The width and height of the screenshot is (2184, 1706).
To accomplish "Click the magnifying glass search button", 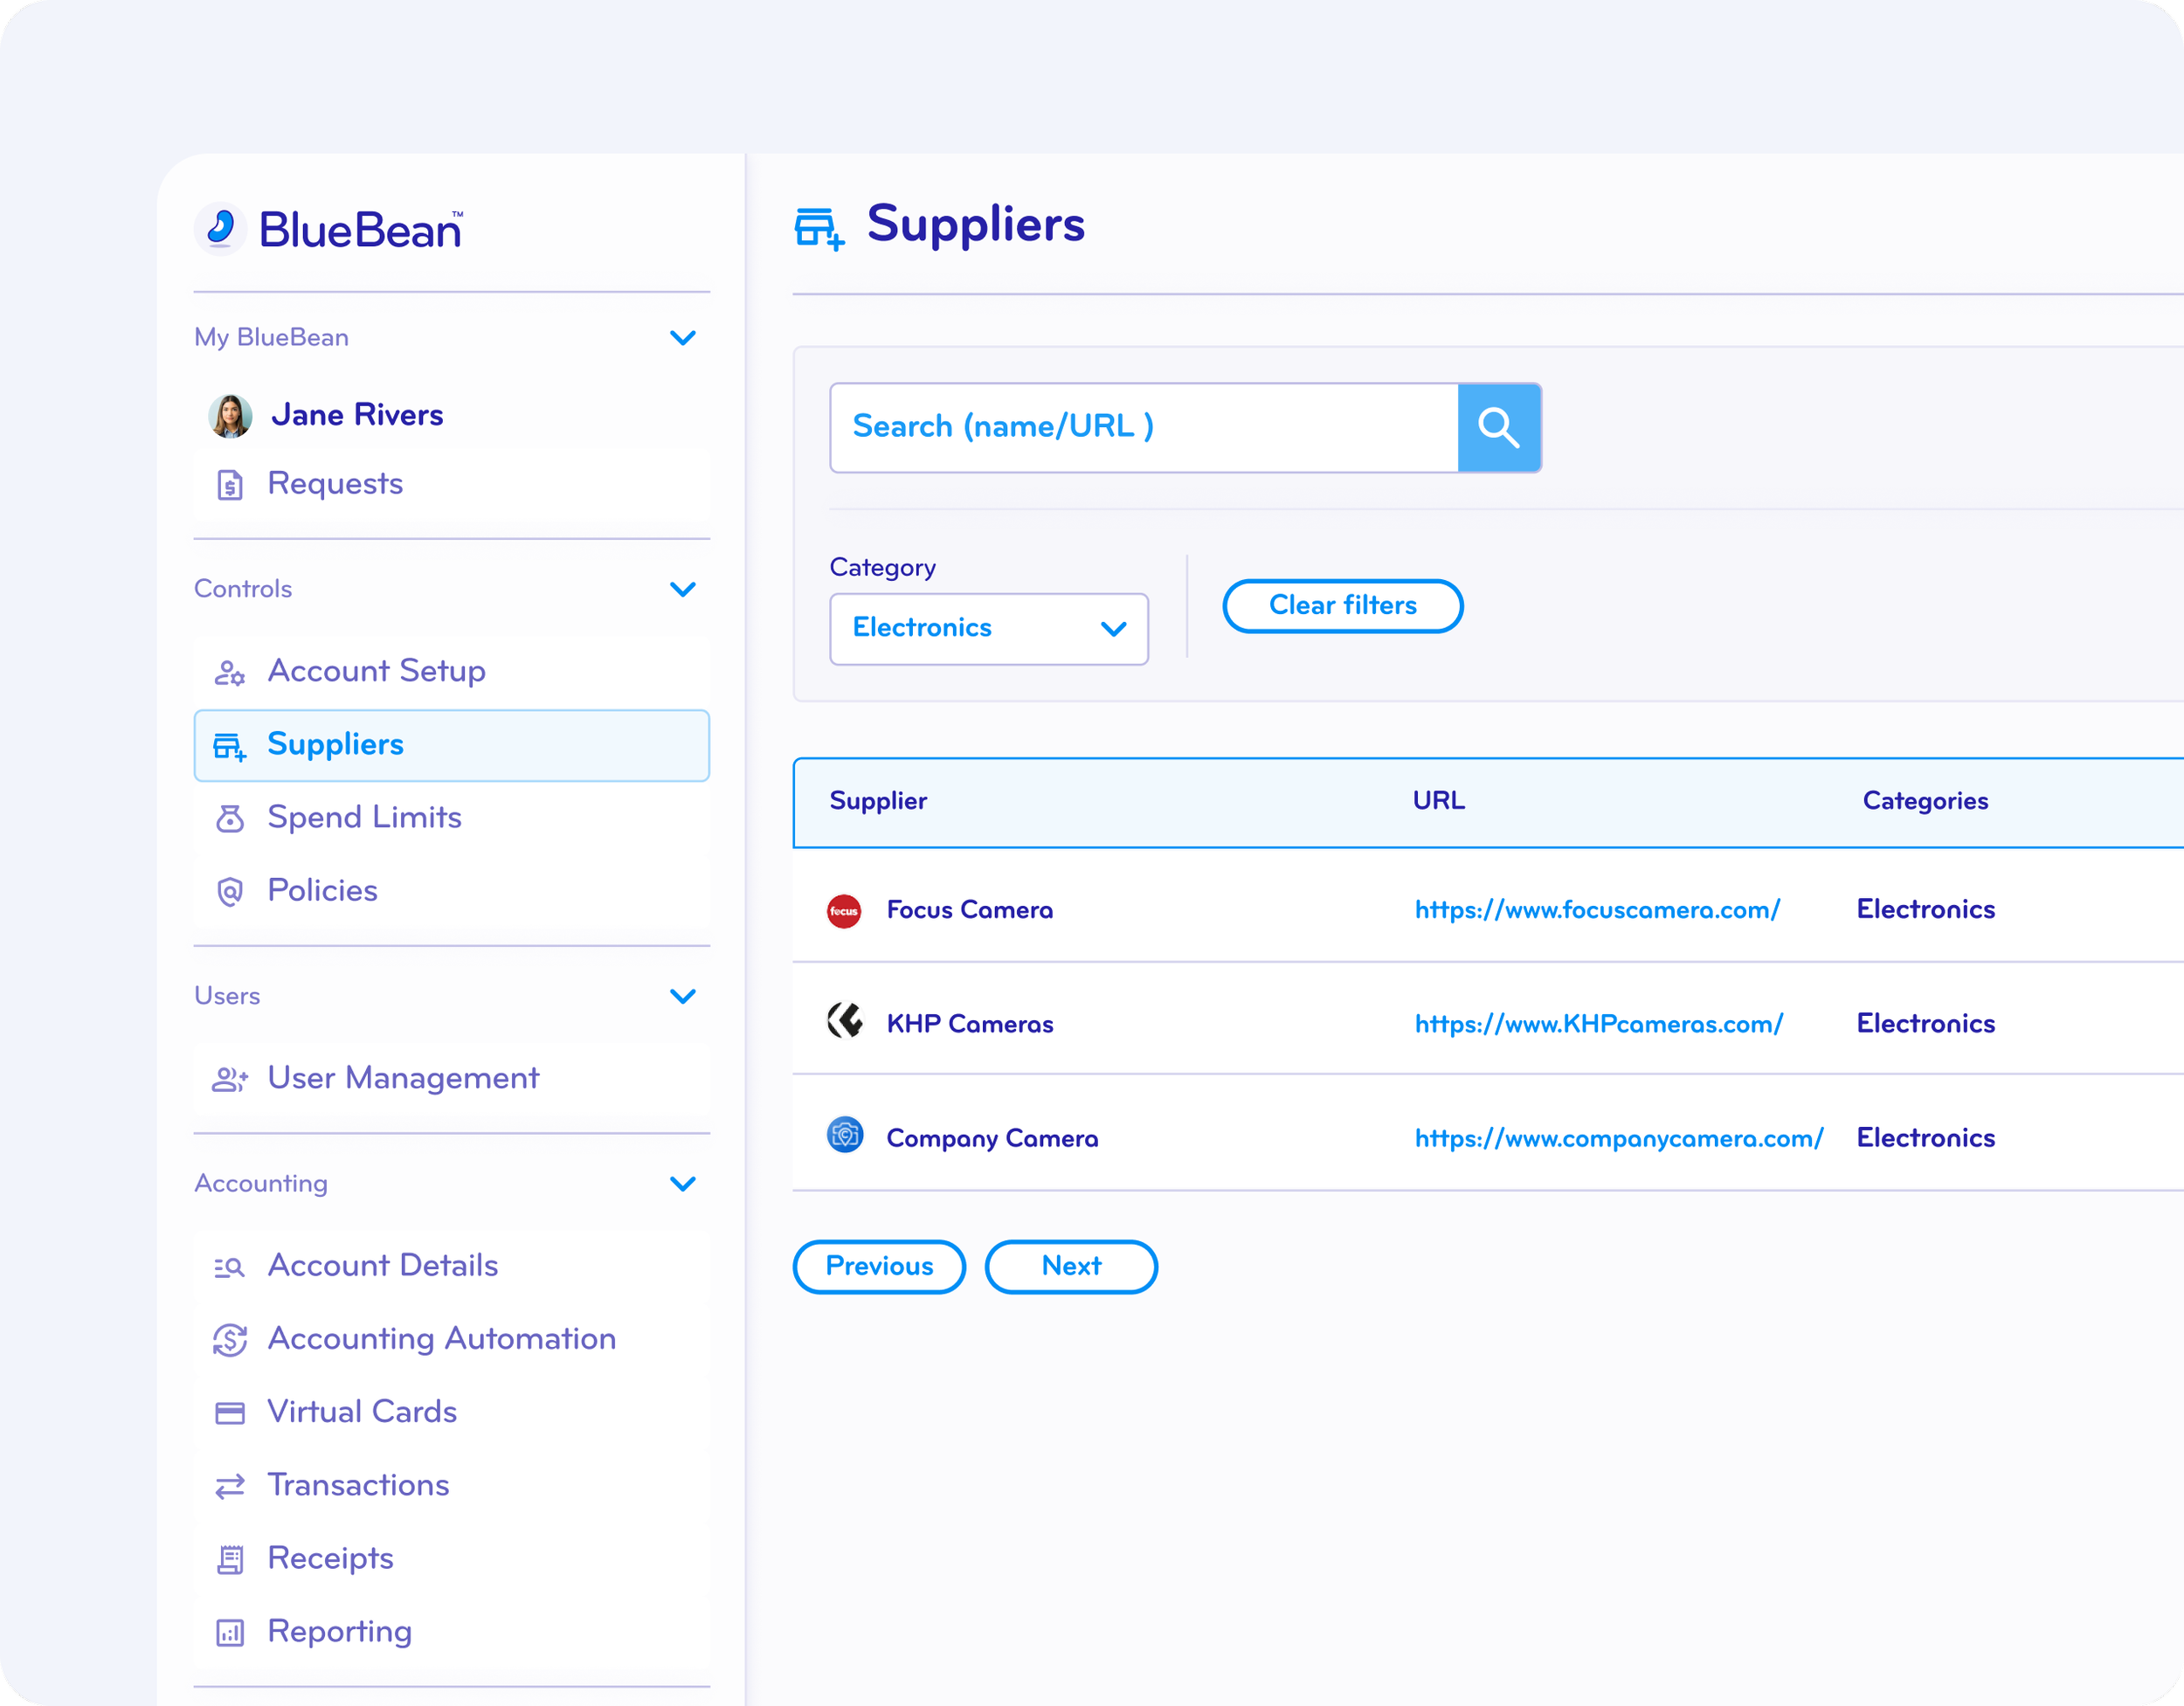I will tap(1499, 427).
